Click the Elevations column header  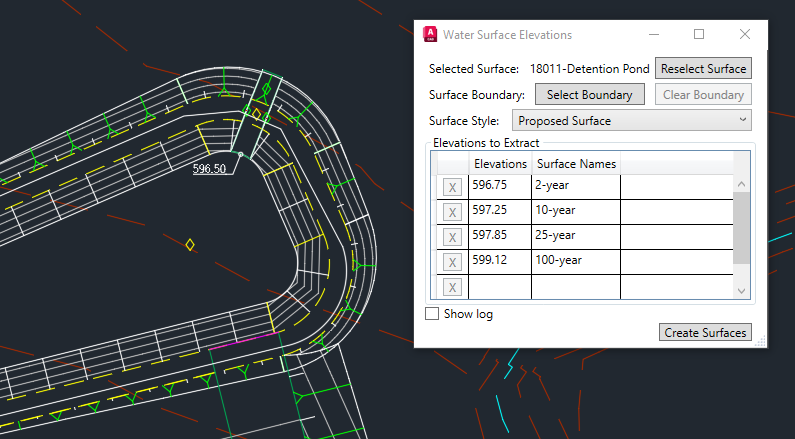coord(500,163)
